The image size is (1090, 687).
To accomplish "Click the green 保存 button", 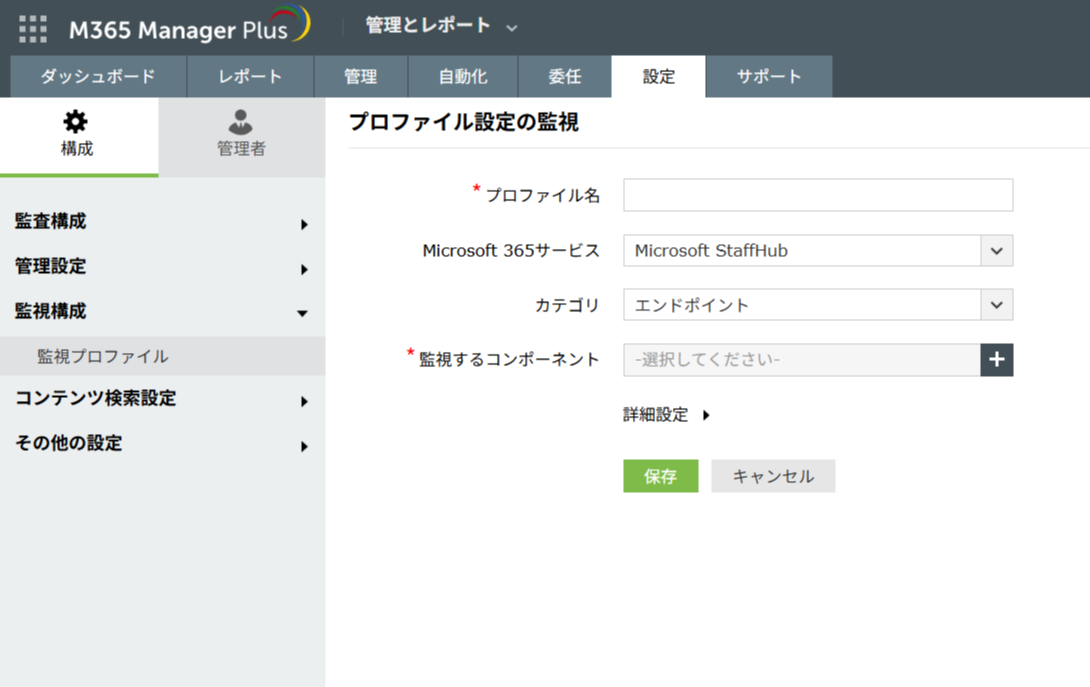I will pos(660,477).
